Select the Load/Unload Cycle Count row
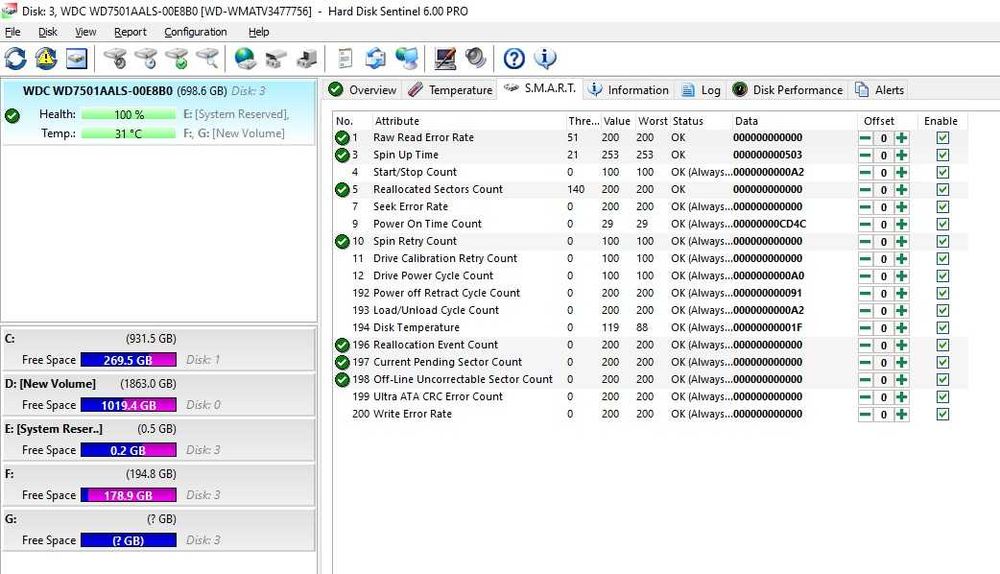Screen dimensions: 1000x574 (x=651, y=310)
